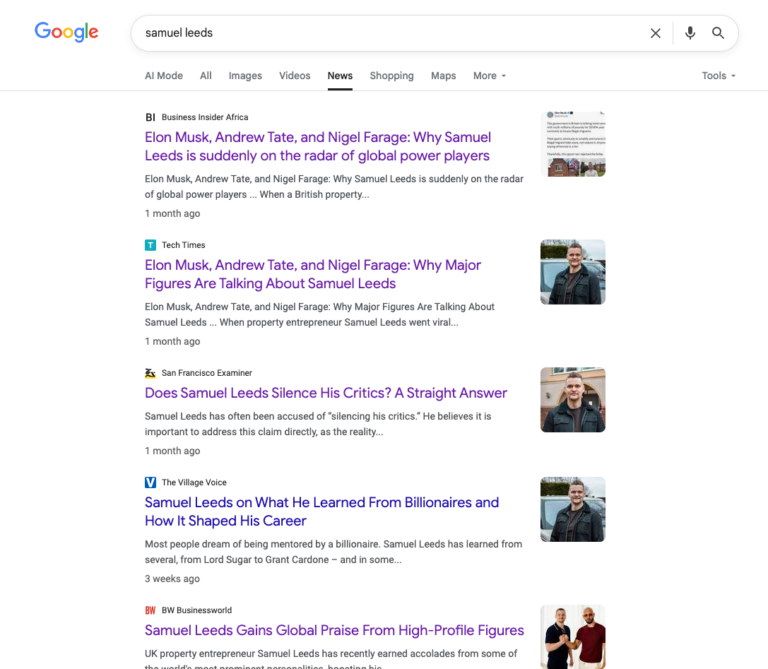Click the Business Insider Africa source icon
The image size is (768, 669).
(x=150, y=117)
